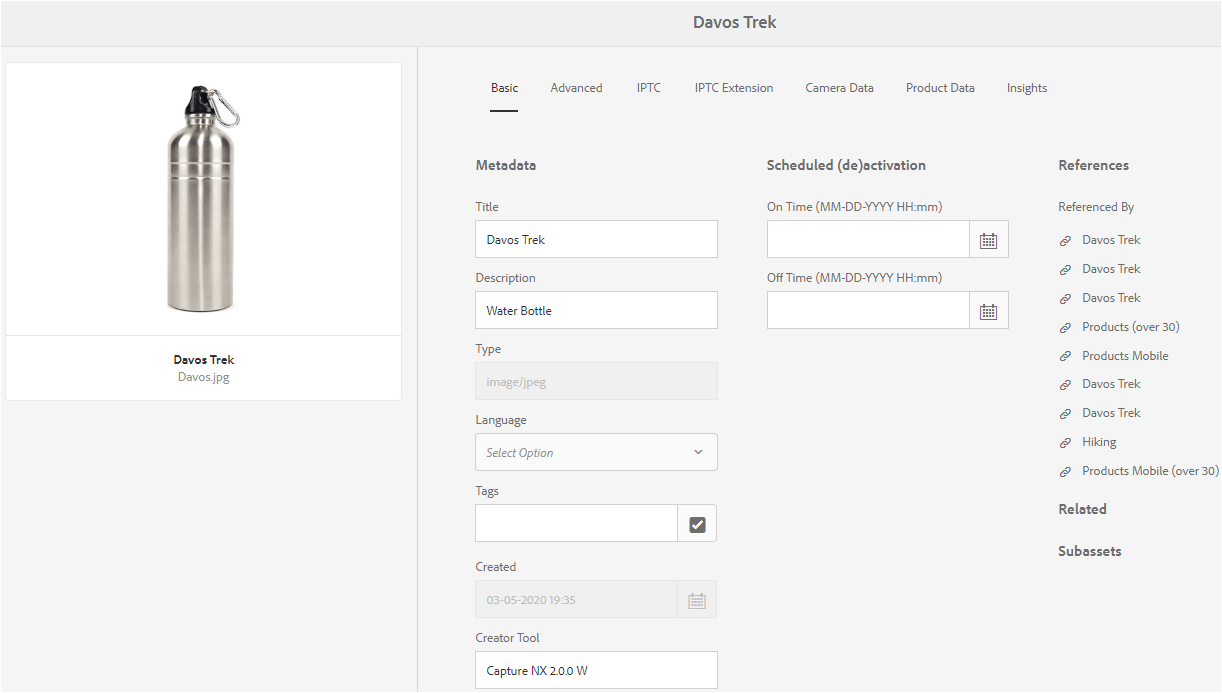This screenshot has height=693, width=1222.
Task: Open the IPTC Extension tab
Action: 733,88
